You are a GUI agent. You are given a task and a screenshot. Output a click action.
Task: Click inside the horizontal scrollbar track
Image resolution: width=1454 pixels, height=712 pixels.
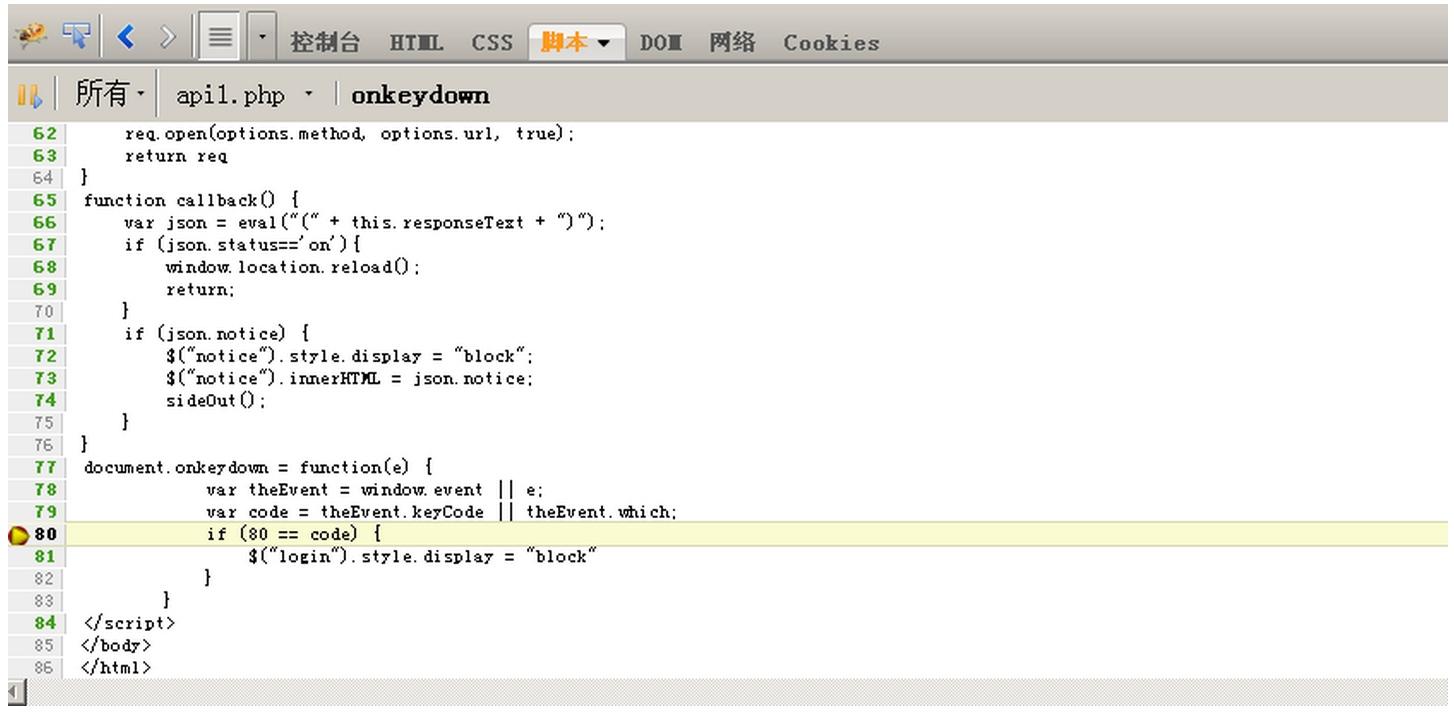(x=738, y=691)
